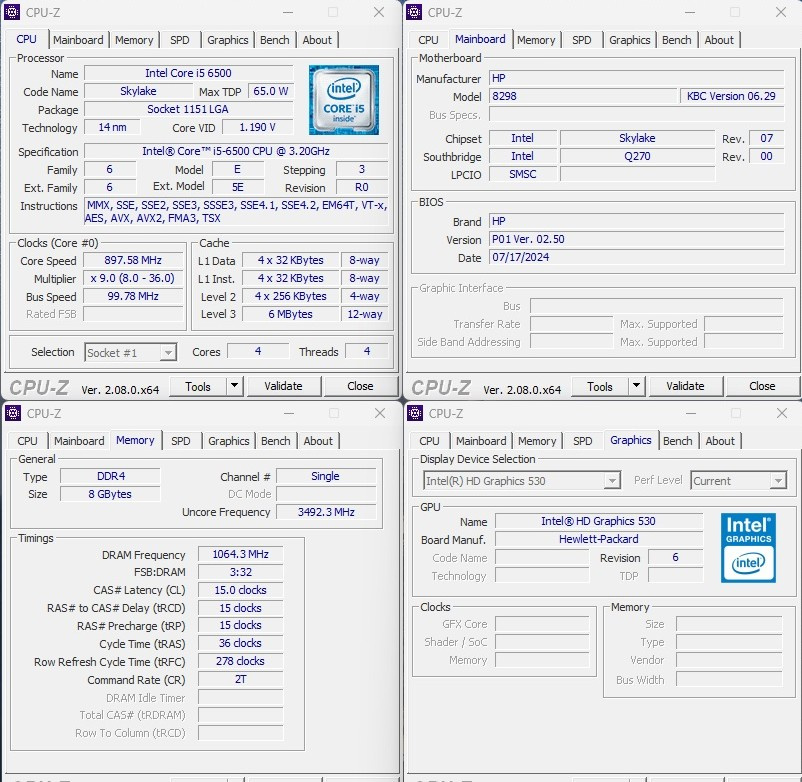802x782 pixels.
Task: Minimize the Memory tab CPU-Z window
Action: point(289,413)
